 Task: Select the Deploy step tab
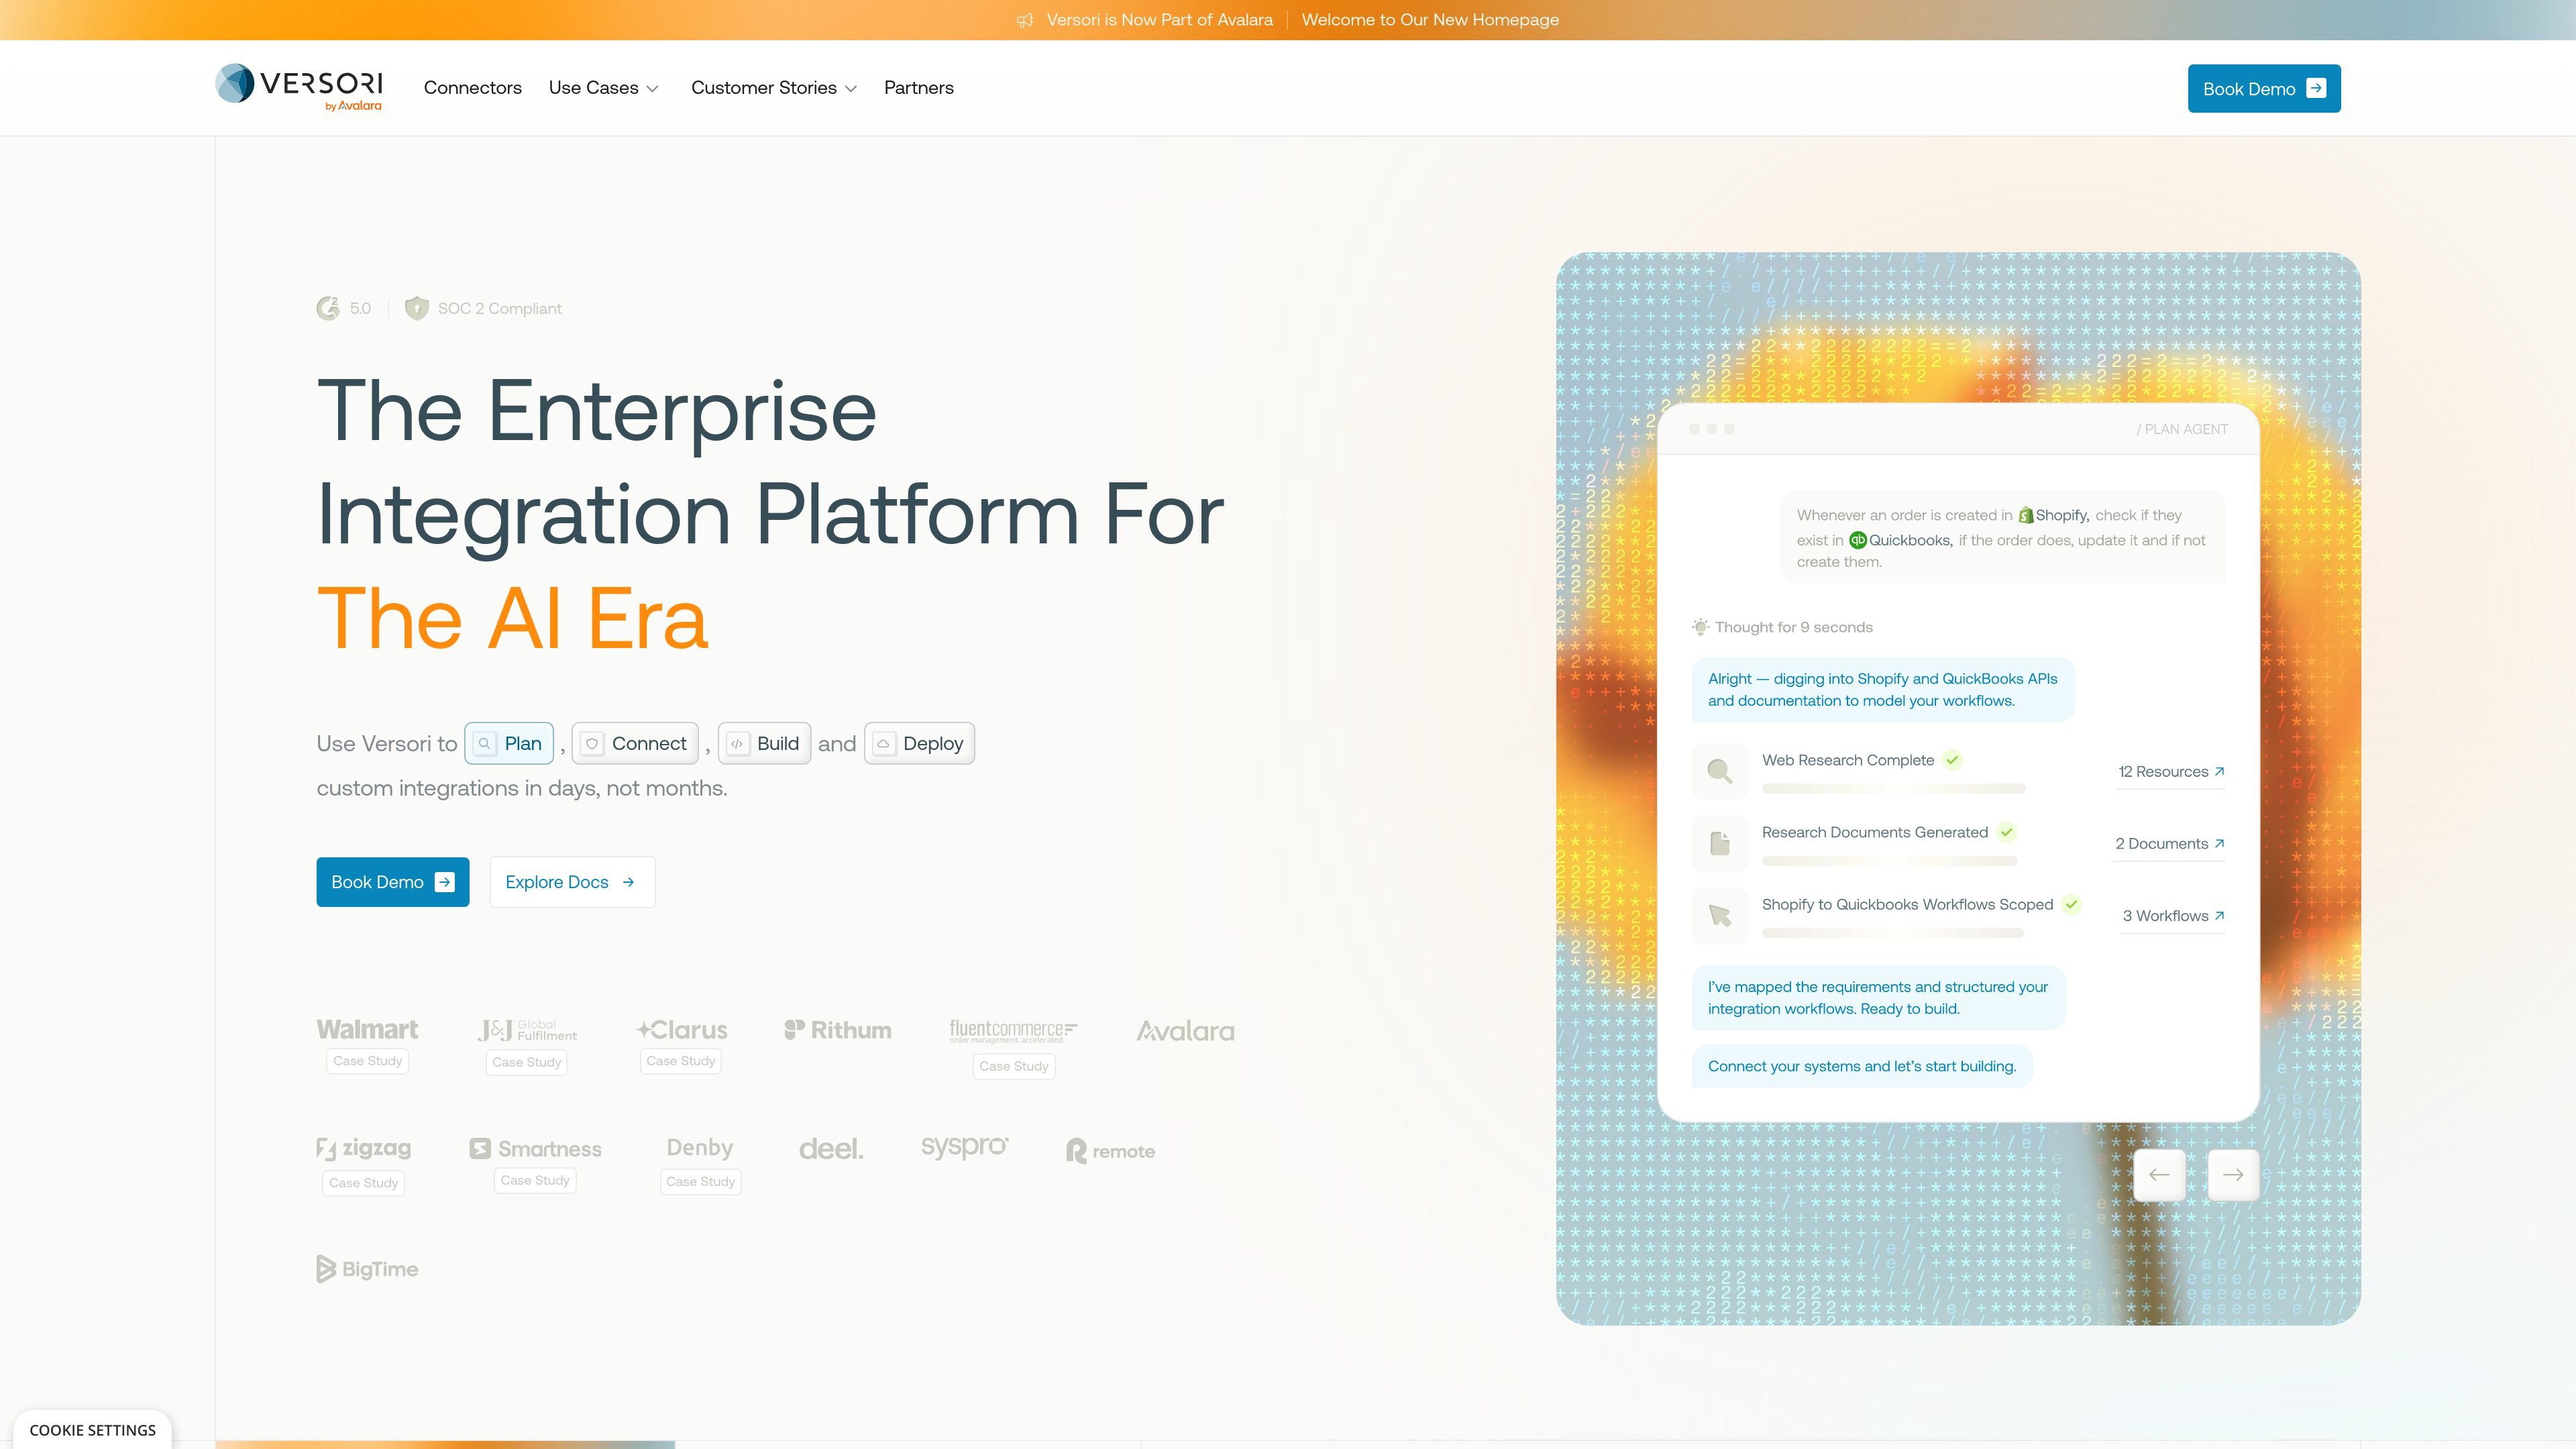tap(919, 743)
